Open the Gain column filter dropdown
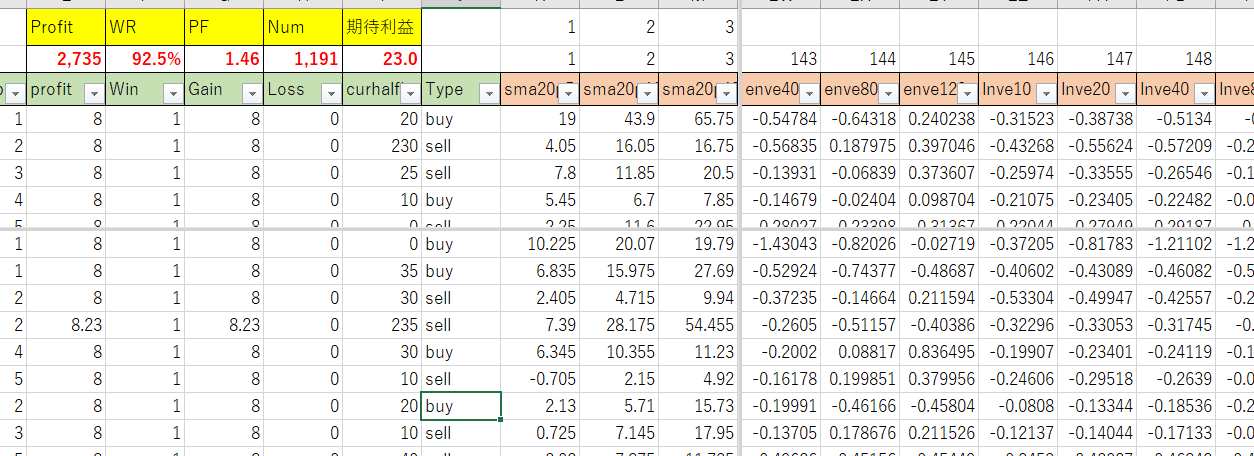Viewport: 1254px width, 456px height. 251,92
